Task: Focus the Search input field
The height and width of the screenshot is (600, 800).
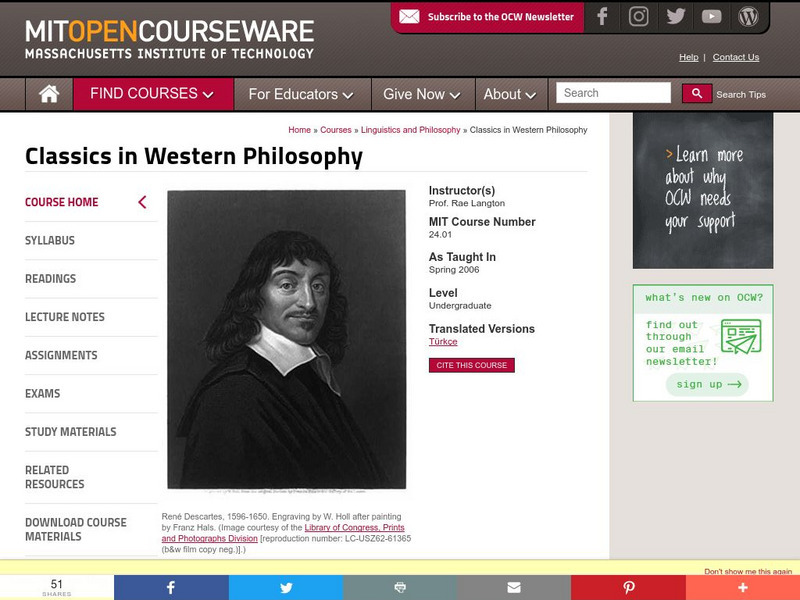Action: (x=613, y=93)
